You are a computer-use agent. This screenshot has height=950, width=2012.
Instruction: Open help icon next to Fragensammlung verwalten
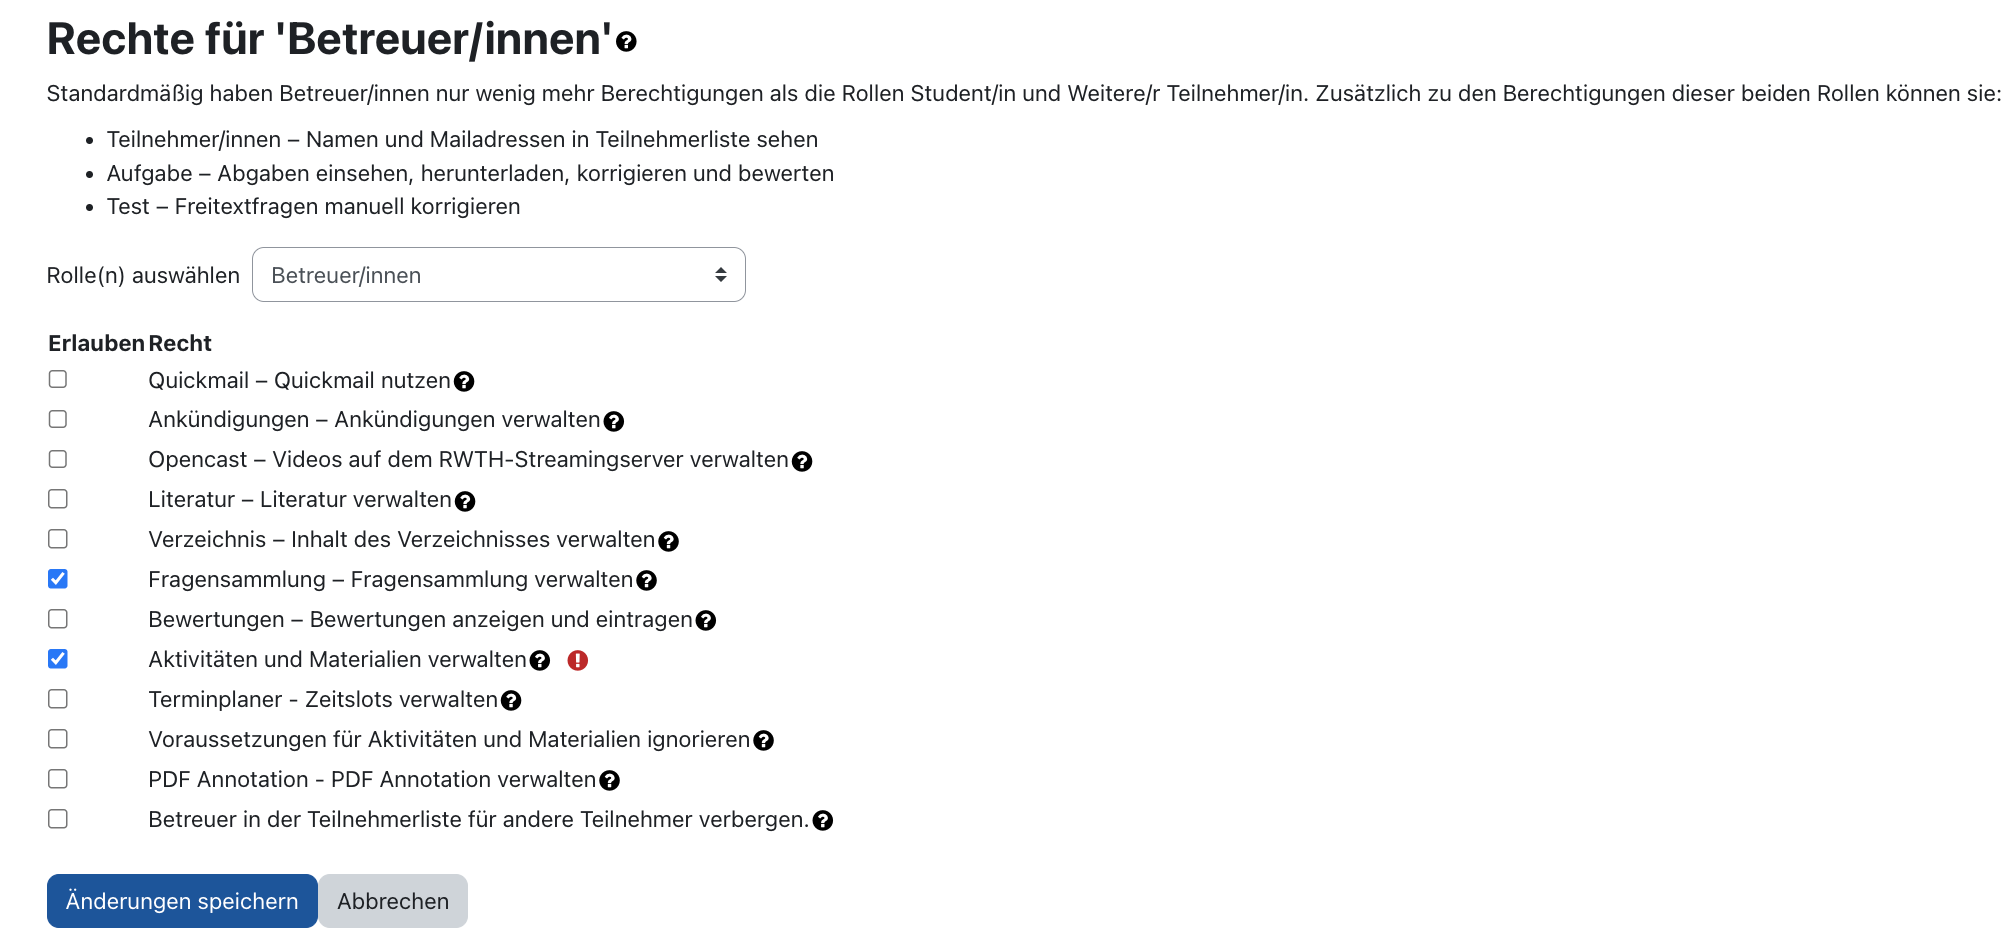(646, 581)
